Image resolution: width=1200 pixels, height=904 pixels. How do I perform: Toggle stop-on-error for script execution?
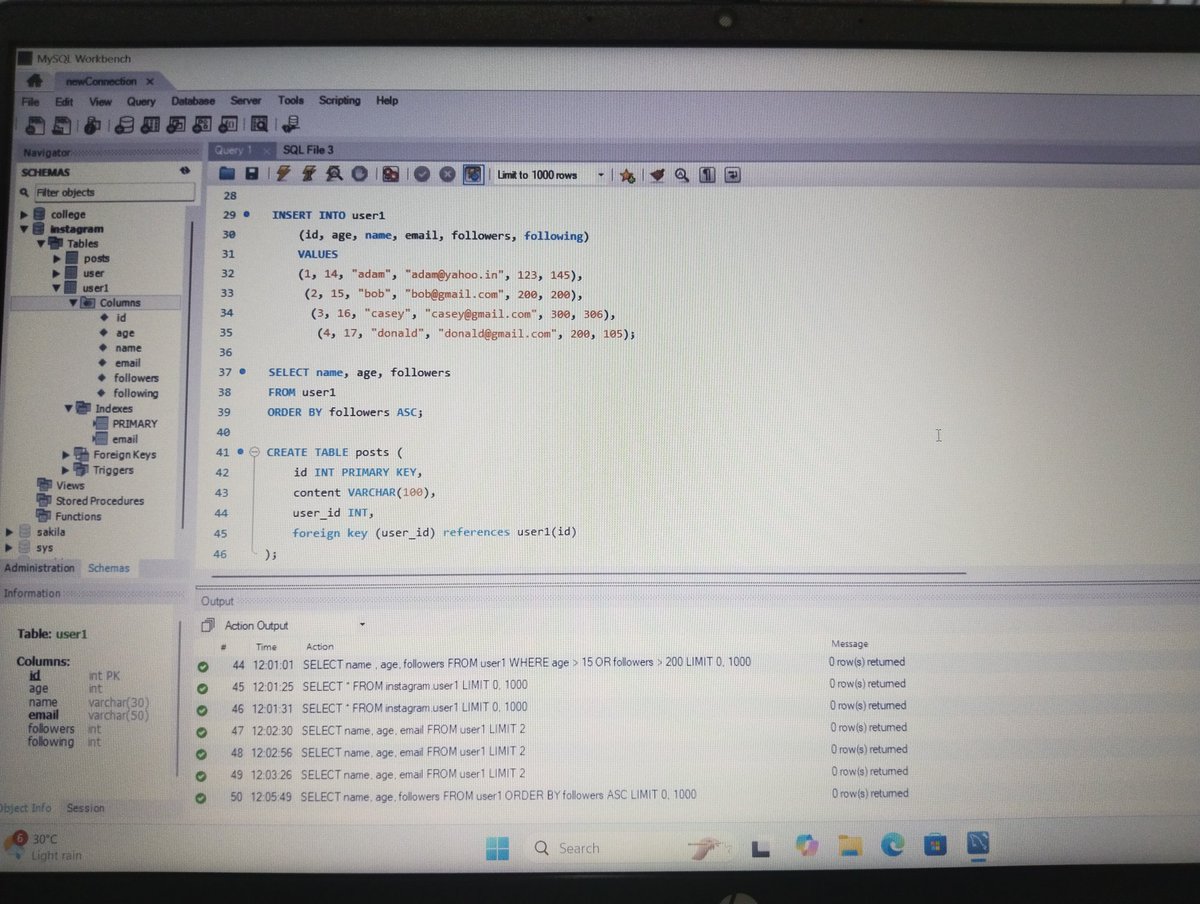click(x=390, y=174)
